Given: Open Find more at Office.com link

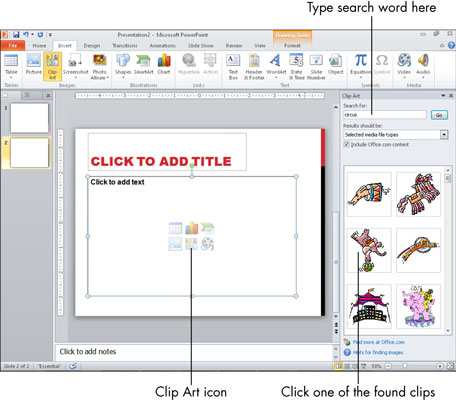Looking at the screenshot, I should (x=378, y=342).
